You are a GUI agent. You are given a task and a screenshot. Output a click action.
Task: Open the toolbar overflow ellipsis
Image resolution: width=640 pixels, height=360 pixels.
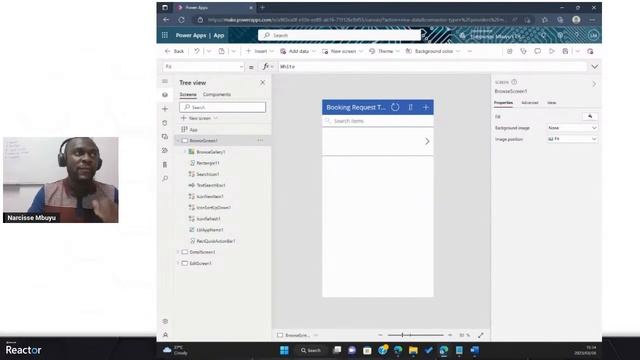pyautogui.click(x=469, y=51)
